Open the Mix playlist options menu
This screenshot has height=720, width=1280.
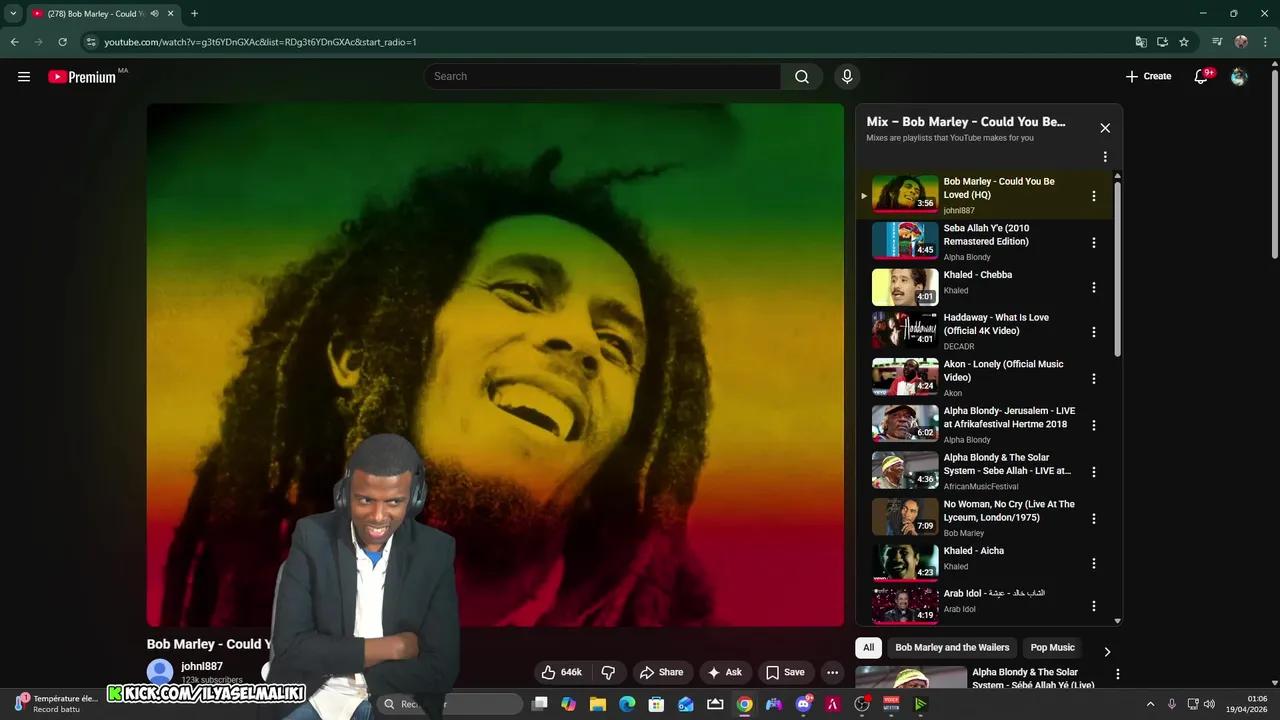(x=1105, y=157)
